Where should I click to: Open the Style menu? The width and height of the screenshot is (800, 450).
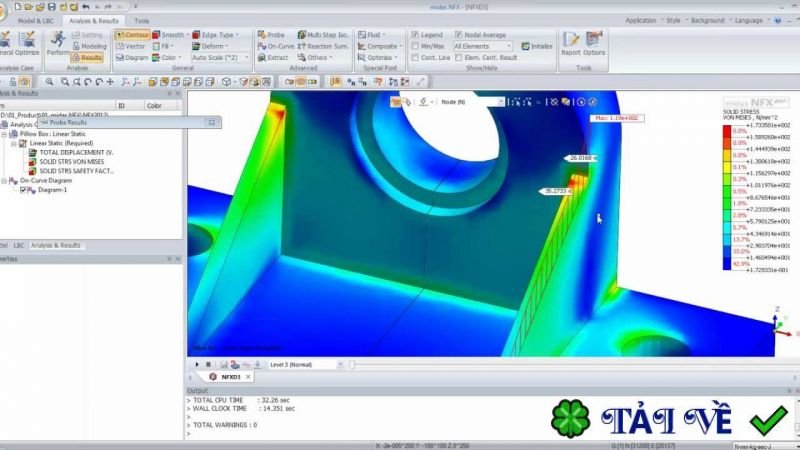(x=673, y=20)
